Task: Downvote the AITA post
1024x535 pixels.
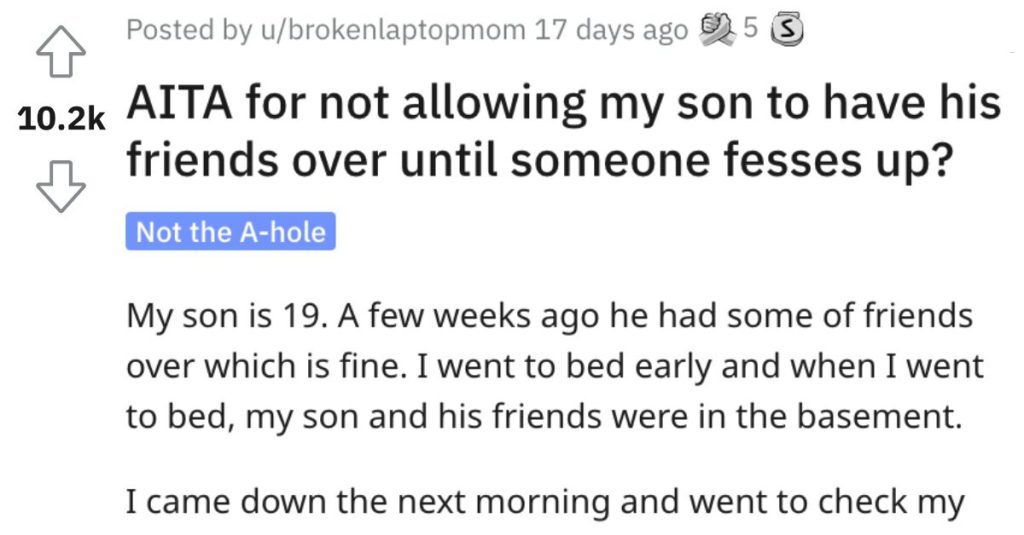Action: [x=63, y=184]
